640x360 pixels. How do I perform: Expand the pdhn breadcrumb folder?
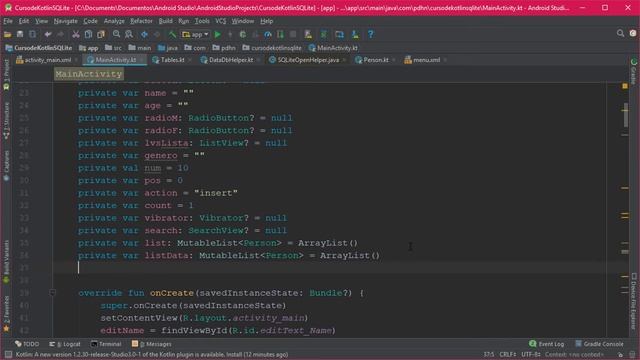click(224, 48)
